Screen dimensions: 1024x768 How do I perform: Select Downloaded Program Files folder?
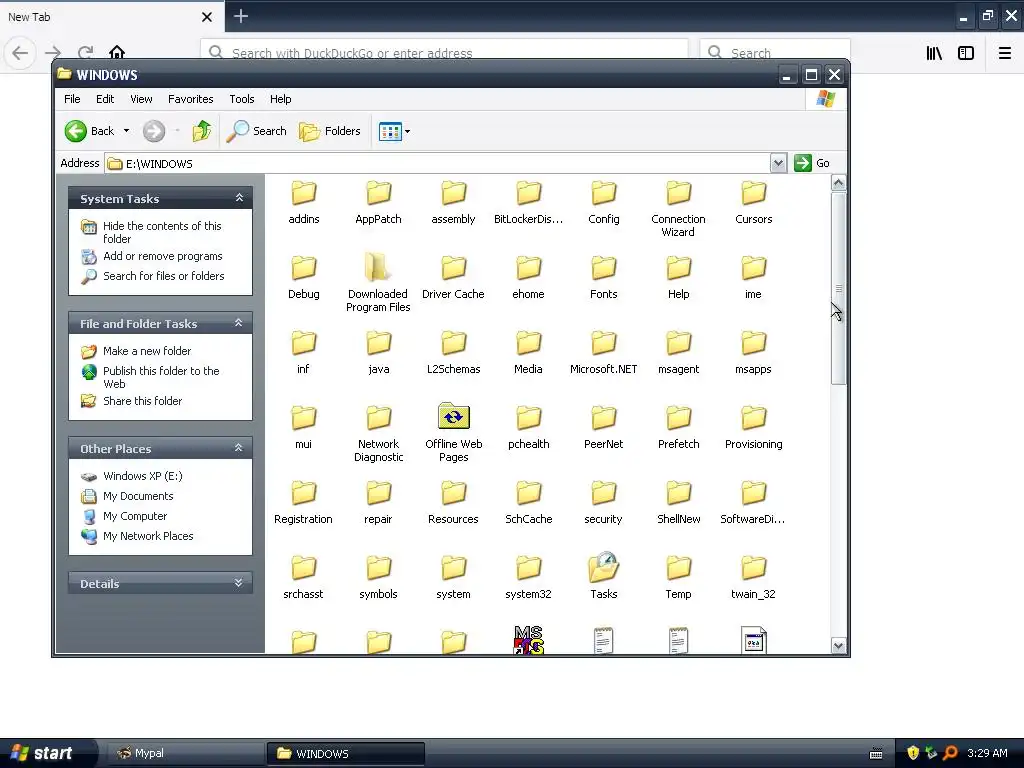coord(378,283)
